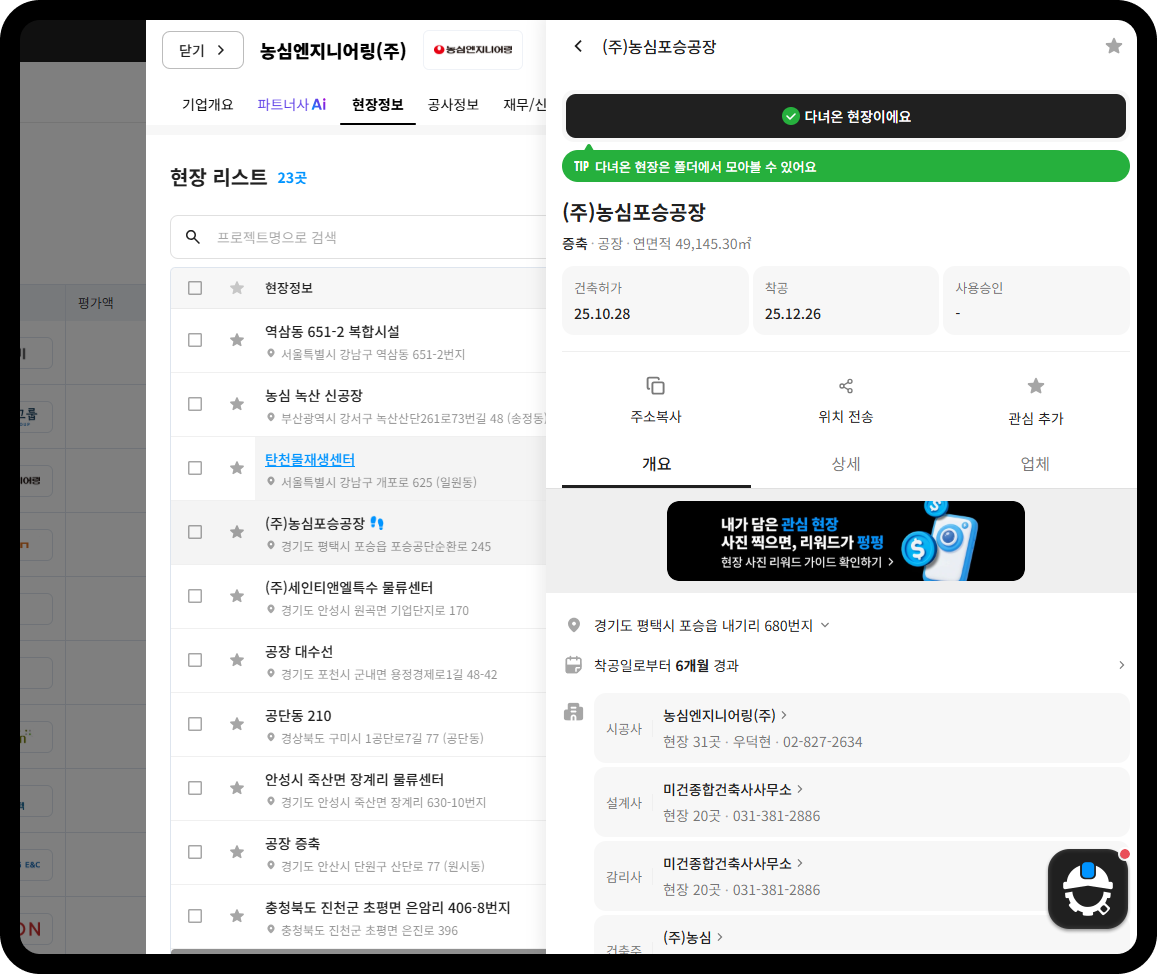Check the 공장 증축 checkbox

coord(195,852)
